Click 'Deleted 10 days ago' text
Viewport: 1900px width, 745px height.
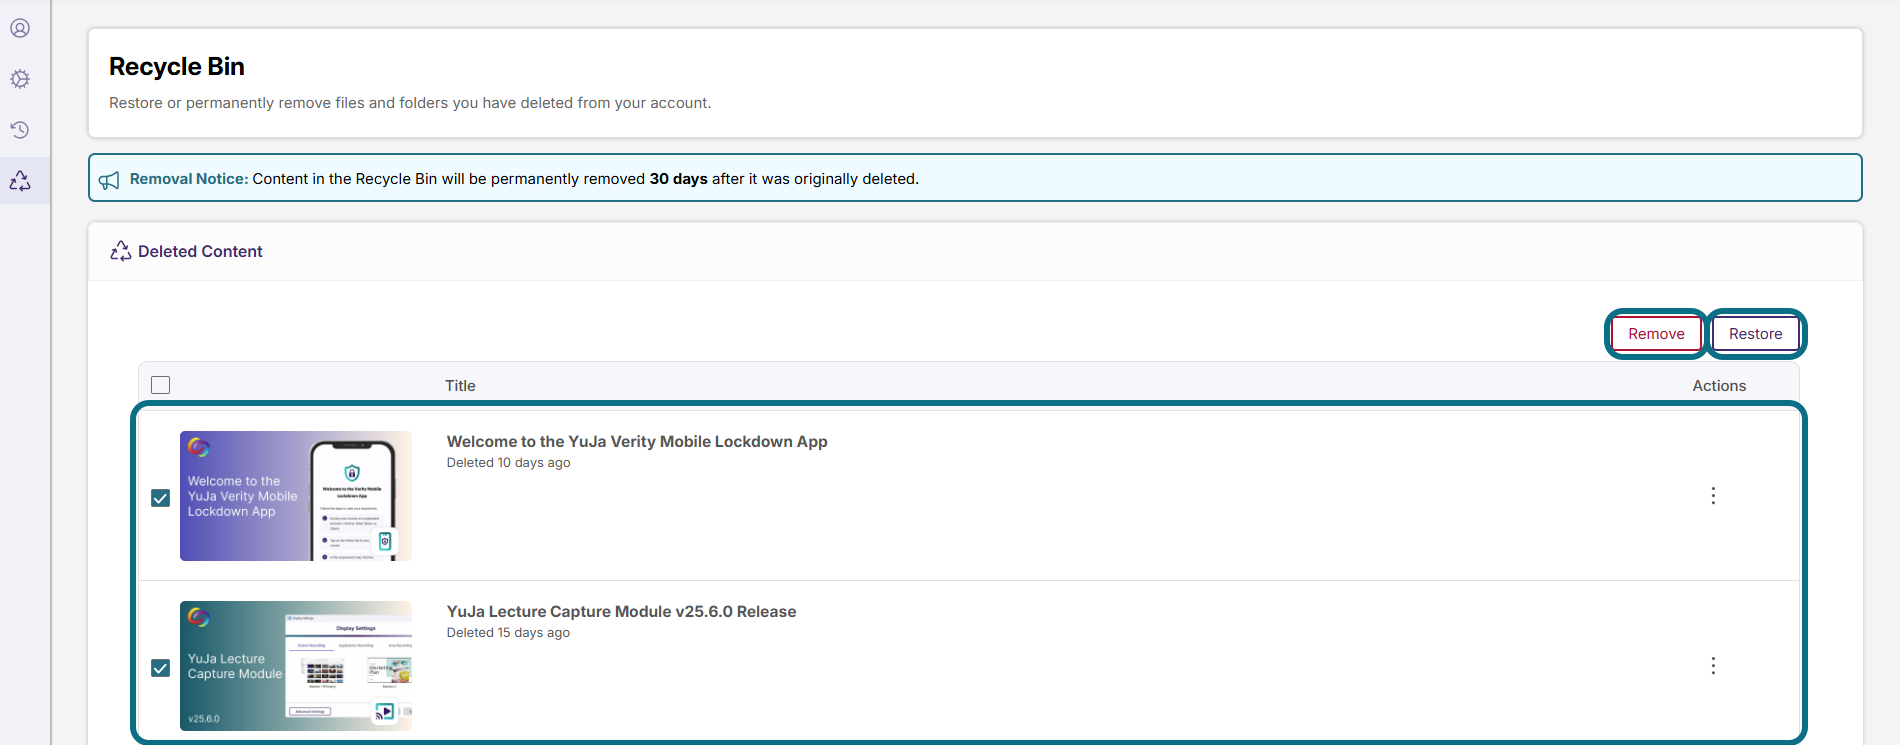point(508,463)
